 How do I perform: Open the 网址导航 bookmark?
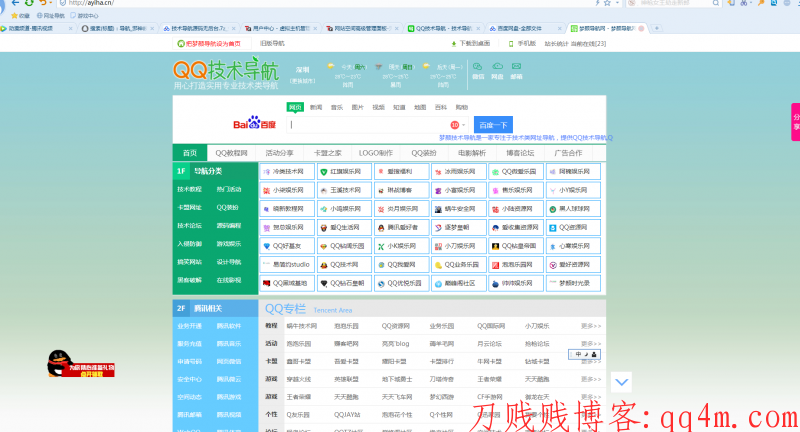tap(51, 15)
